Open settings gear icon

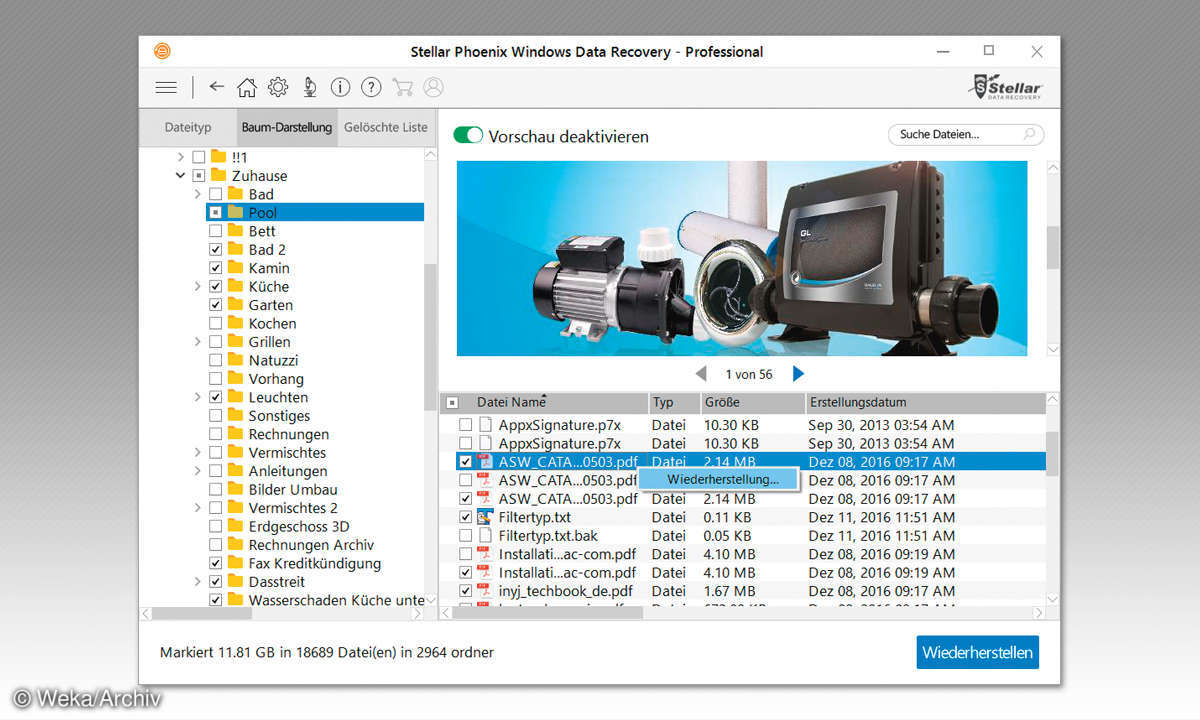278,87
